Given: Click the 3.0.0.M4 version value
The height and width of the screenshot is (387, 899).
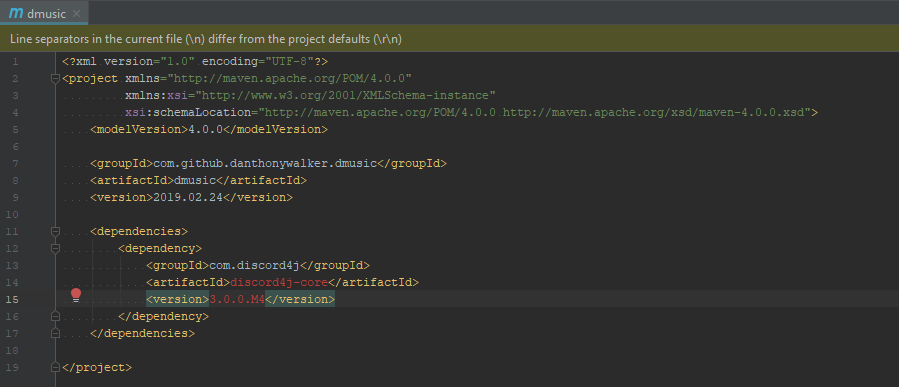Looking at the screenshot, I should tap(237, 299).
